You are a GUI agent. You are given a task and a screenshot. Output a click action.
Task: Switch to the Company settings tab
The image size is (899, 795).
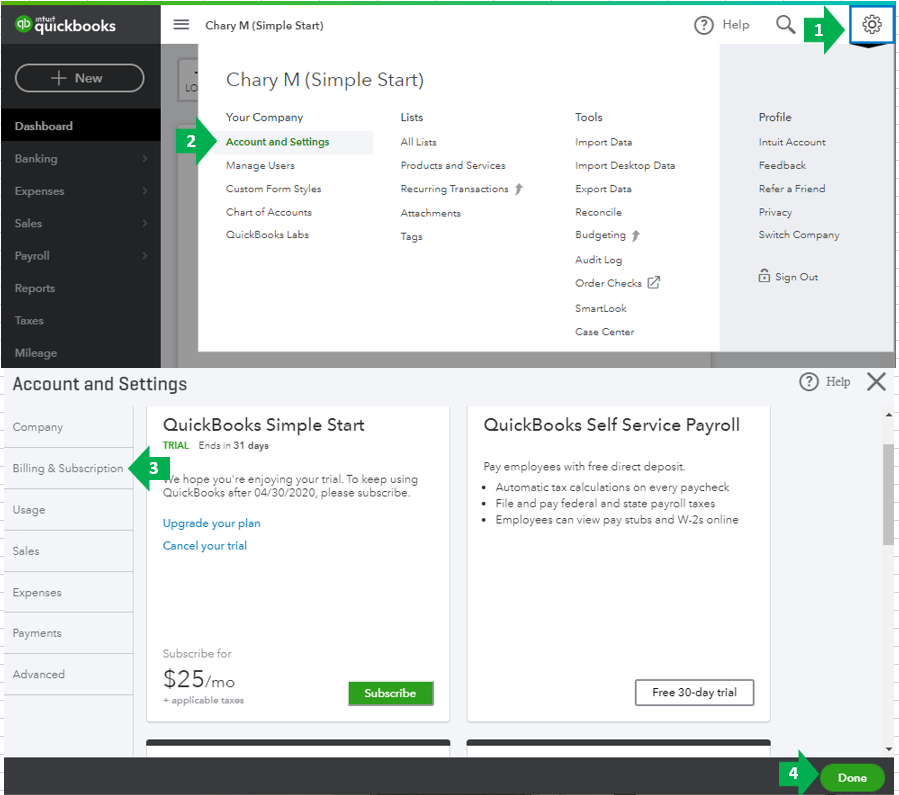click(x=69, y=427)
